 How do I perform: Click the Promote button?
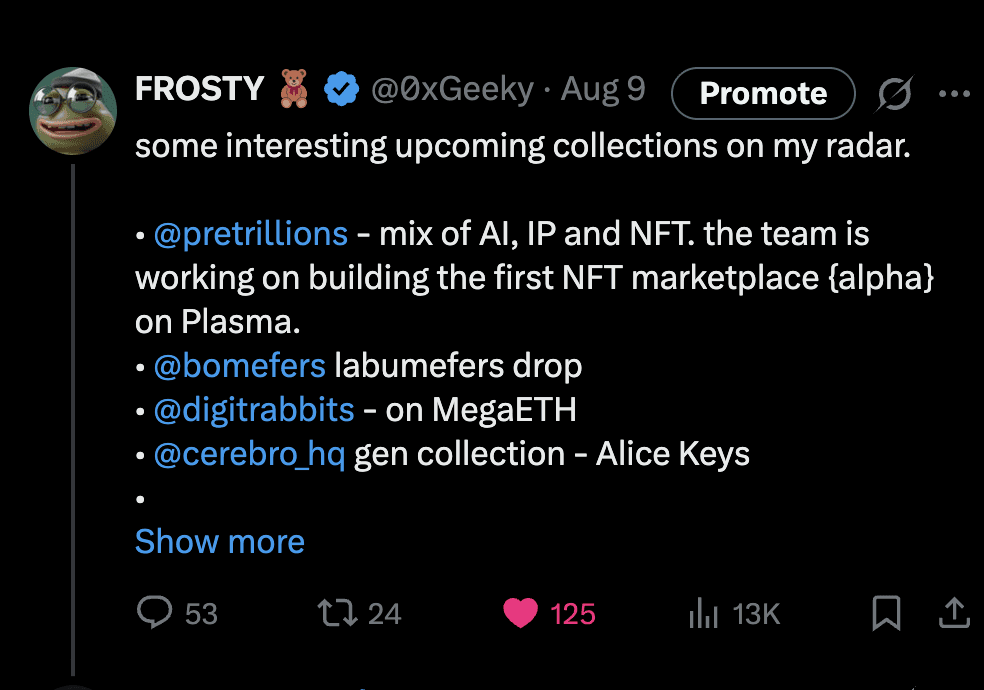(762, 93)
